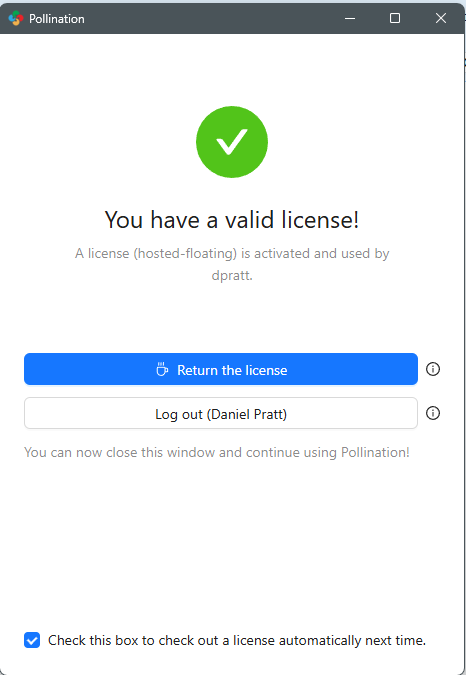
Task: Open info icon beside Return the license
Action: point(433,369)
